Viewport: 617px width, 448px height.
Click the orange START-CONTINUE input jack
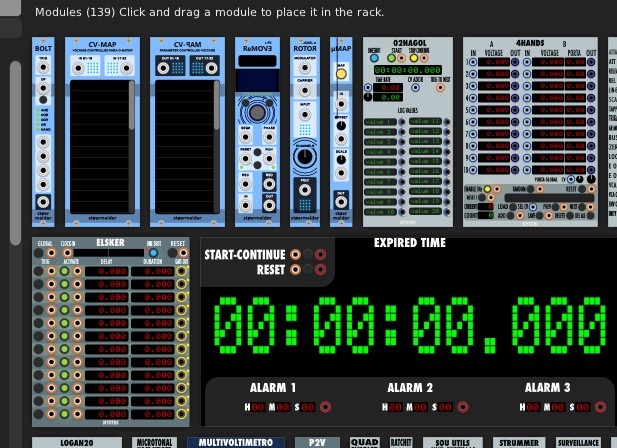pyautogui.click(x=295, y=254)
